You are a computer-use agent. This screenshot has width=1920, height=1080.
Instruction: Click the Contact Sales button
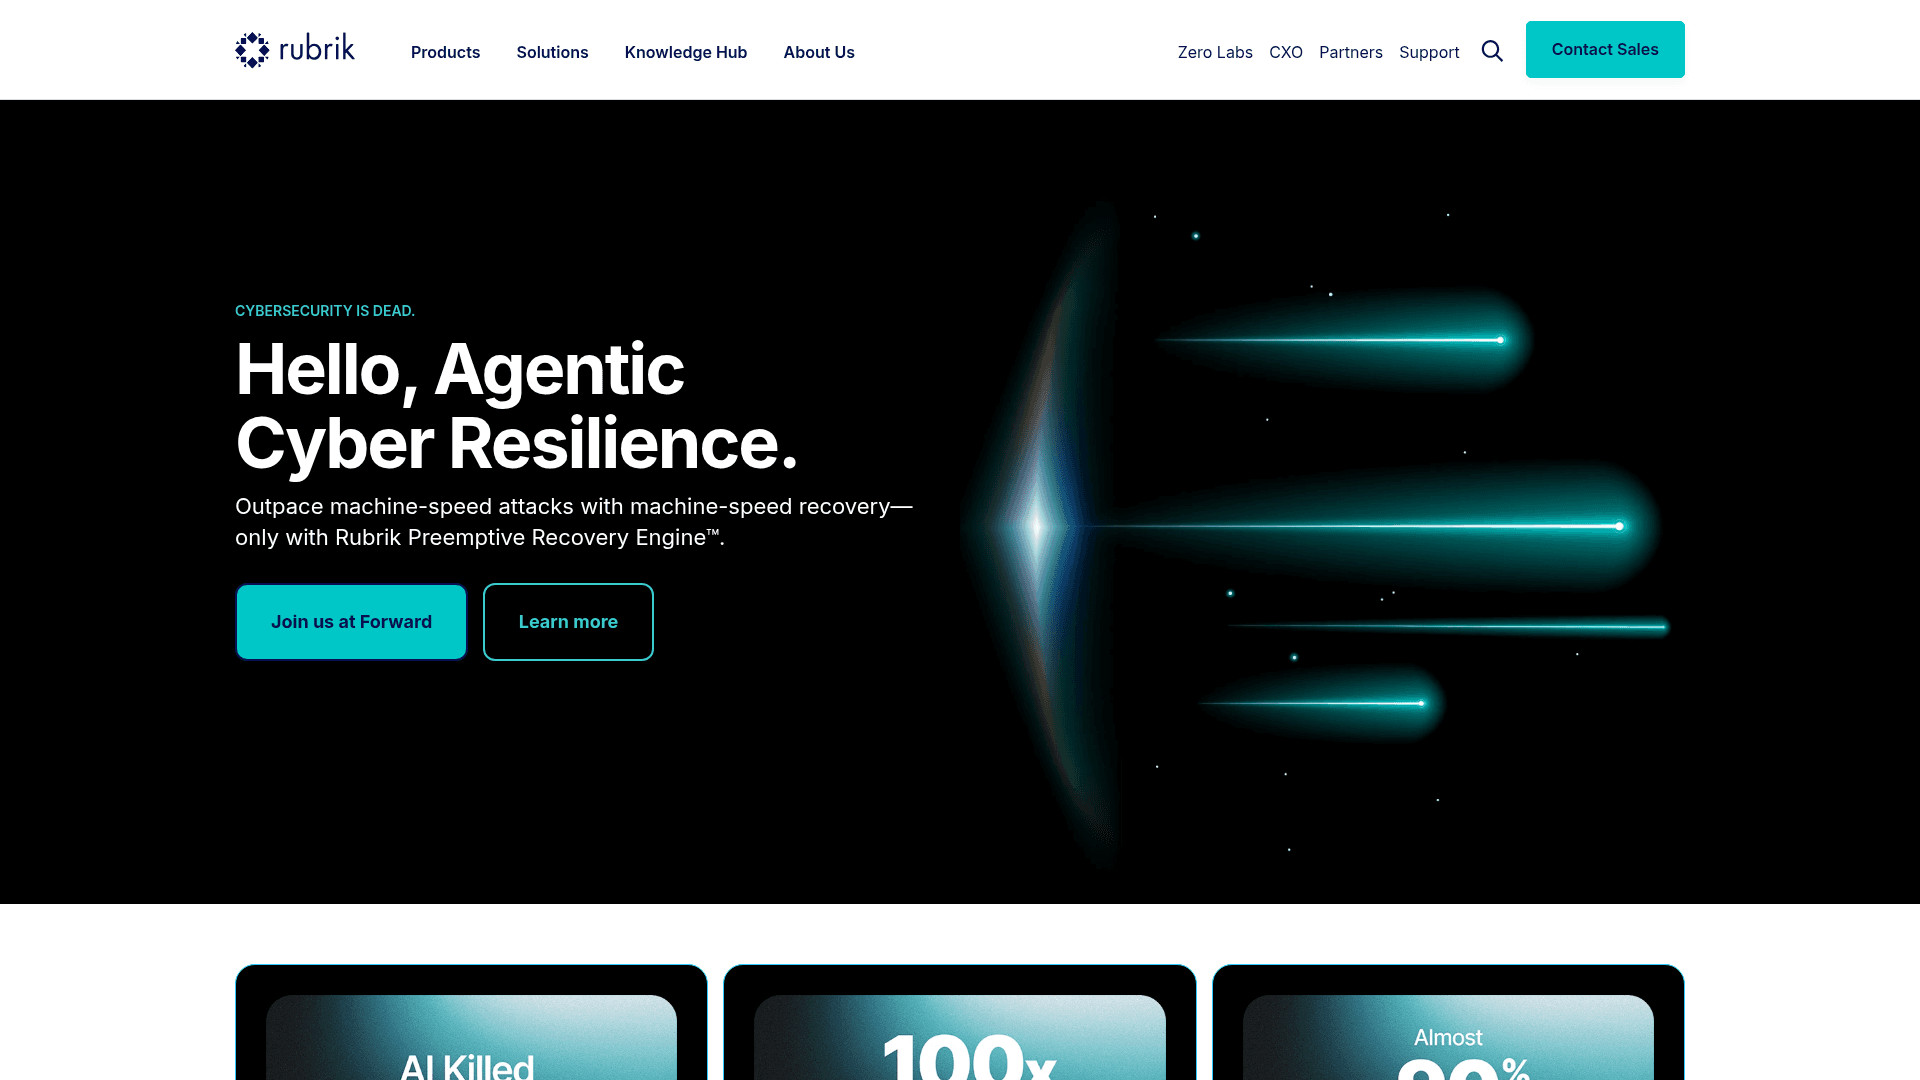click(1605, 49)
